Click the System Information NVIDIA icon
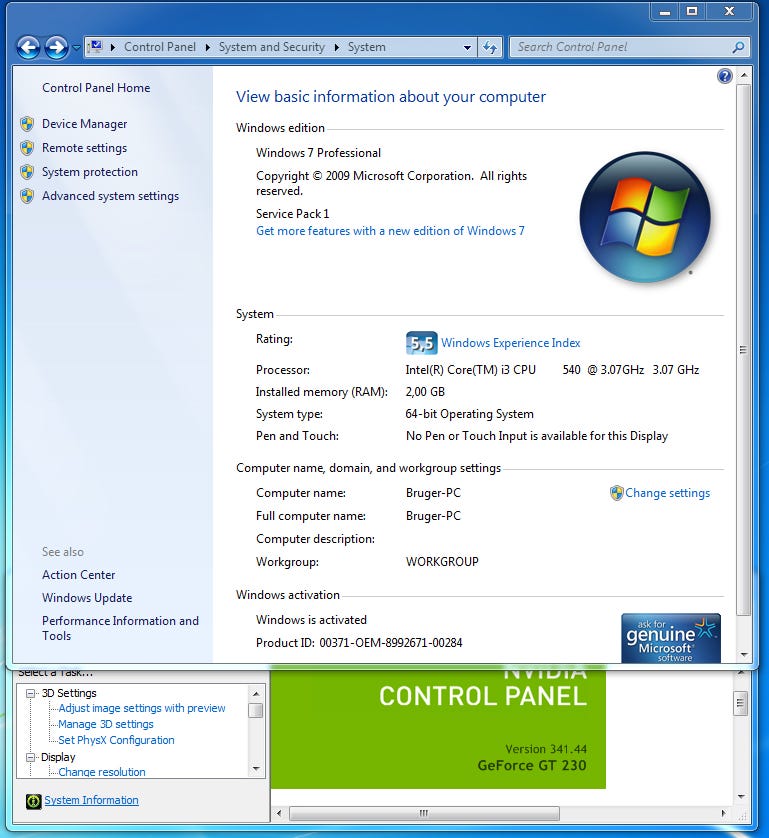The height and width of the screenshot is (838, 769). tap(33, 801)
